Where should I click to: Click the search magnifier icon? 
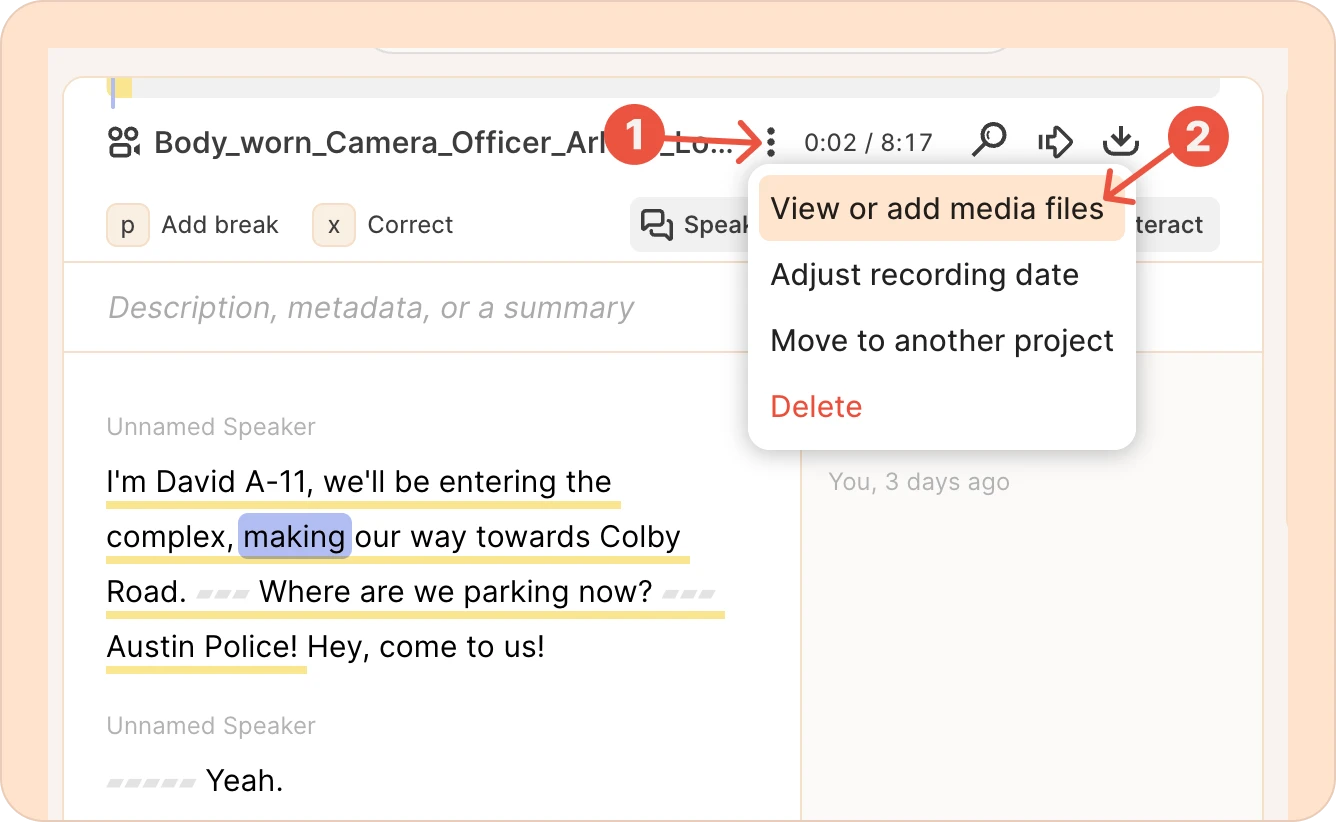point(989,141)
